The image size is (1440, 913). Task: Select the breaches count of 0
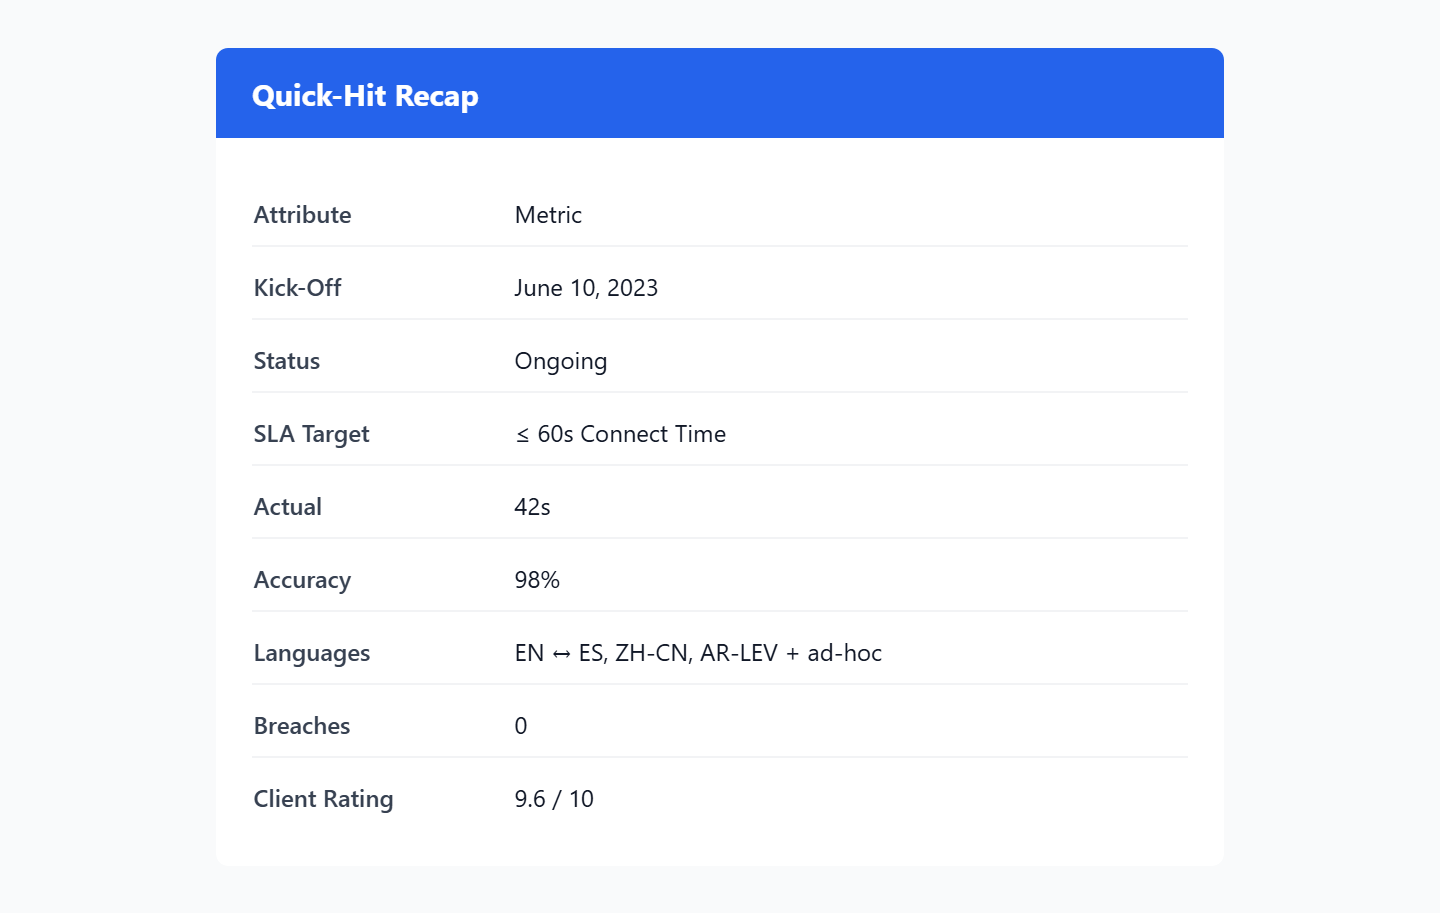(x=521, y=726)
